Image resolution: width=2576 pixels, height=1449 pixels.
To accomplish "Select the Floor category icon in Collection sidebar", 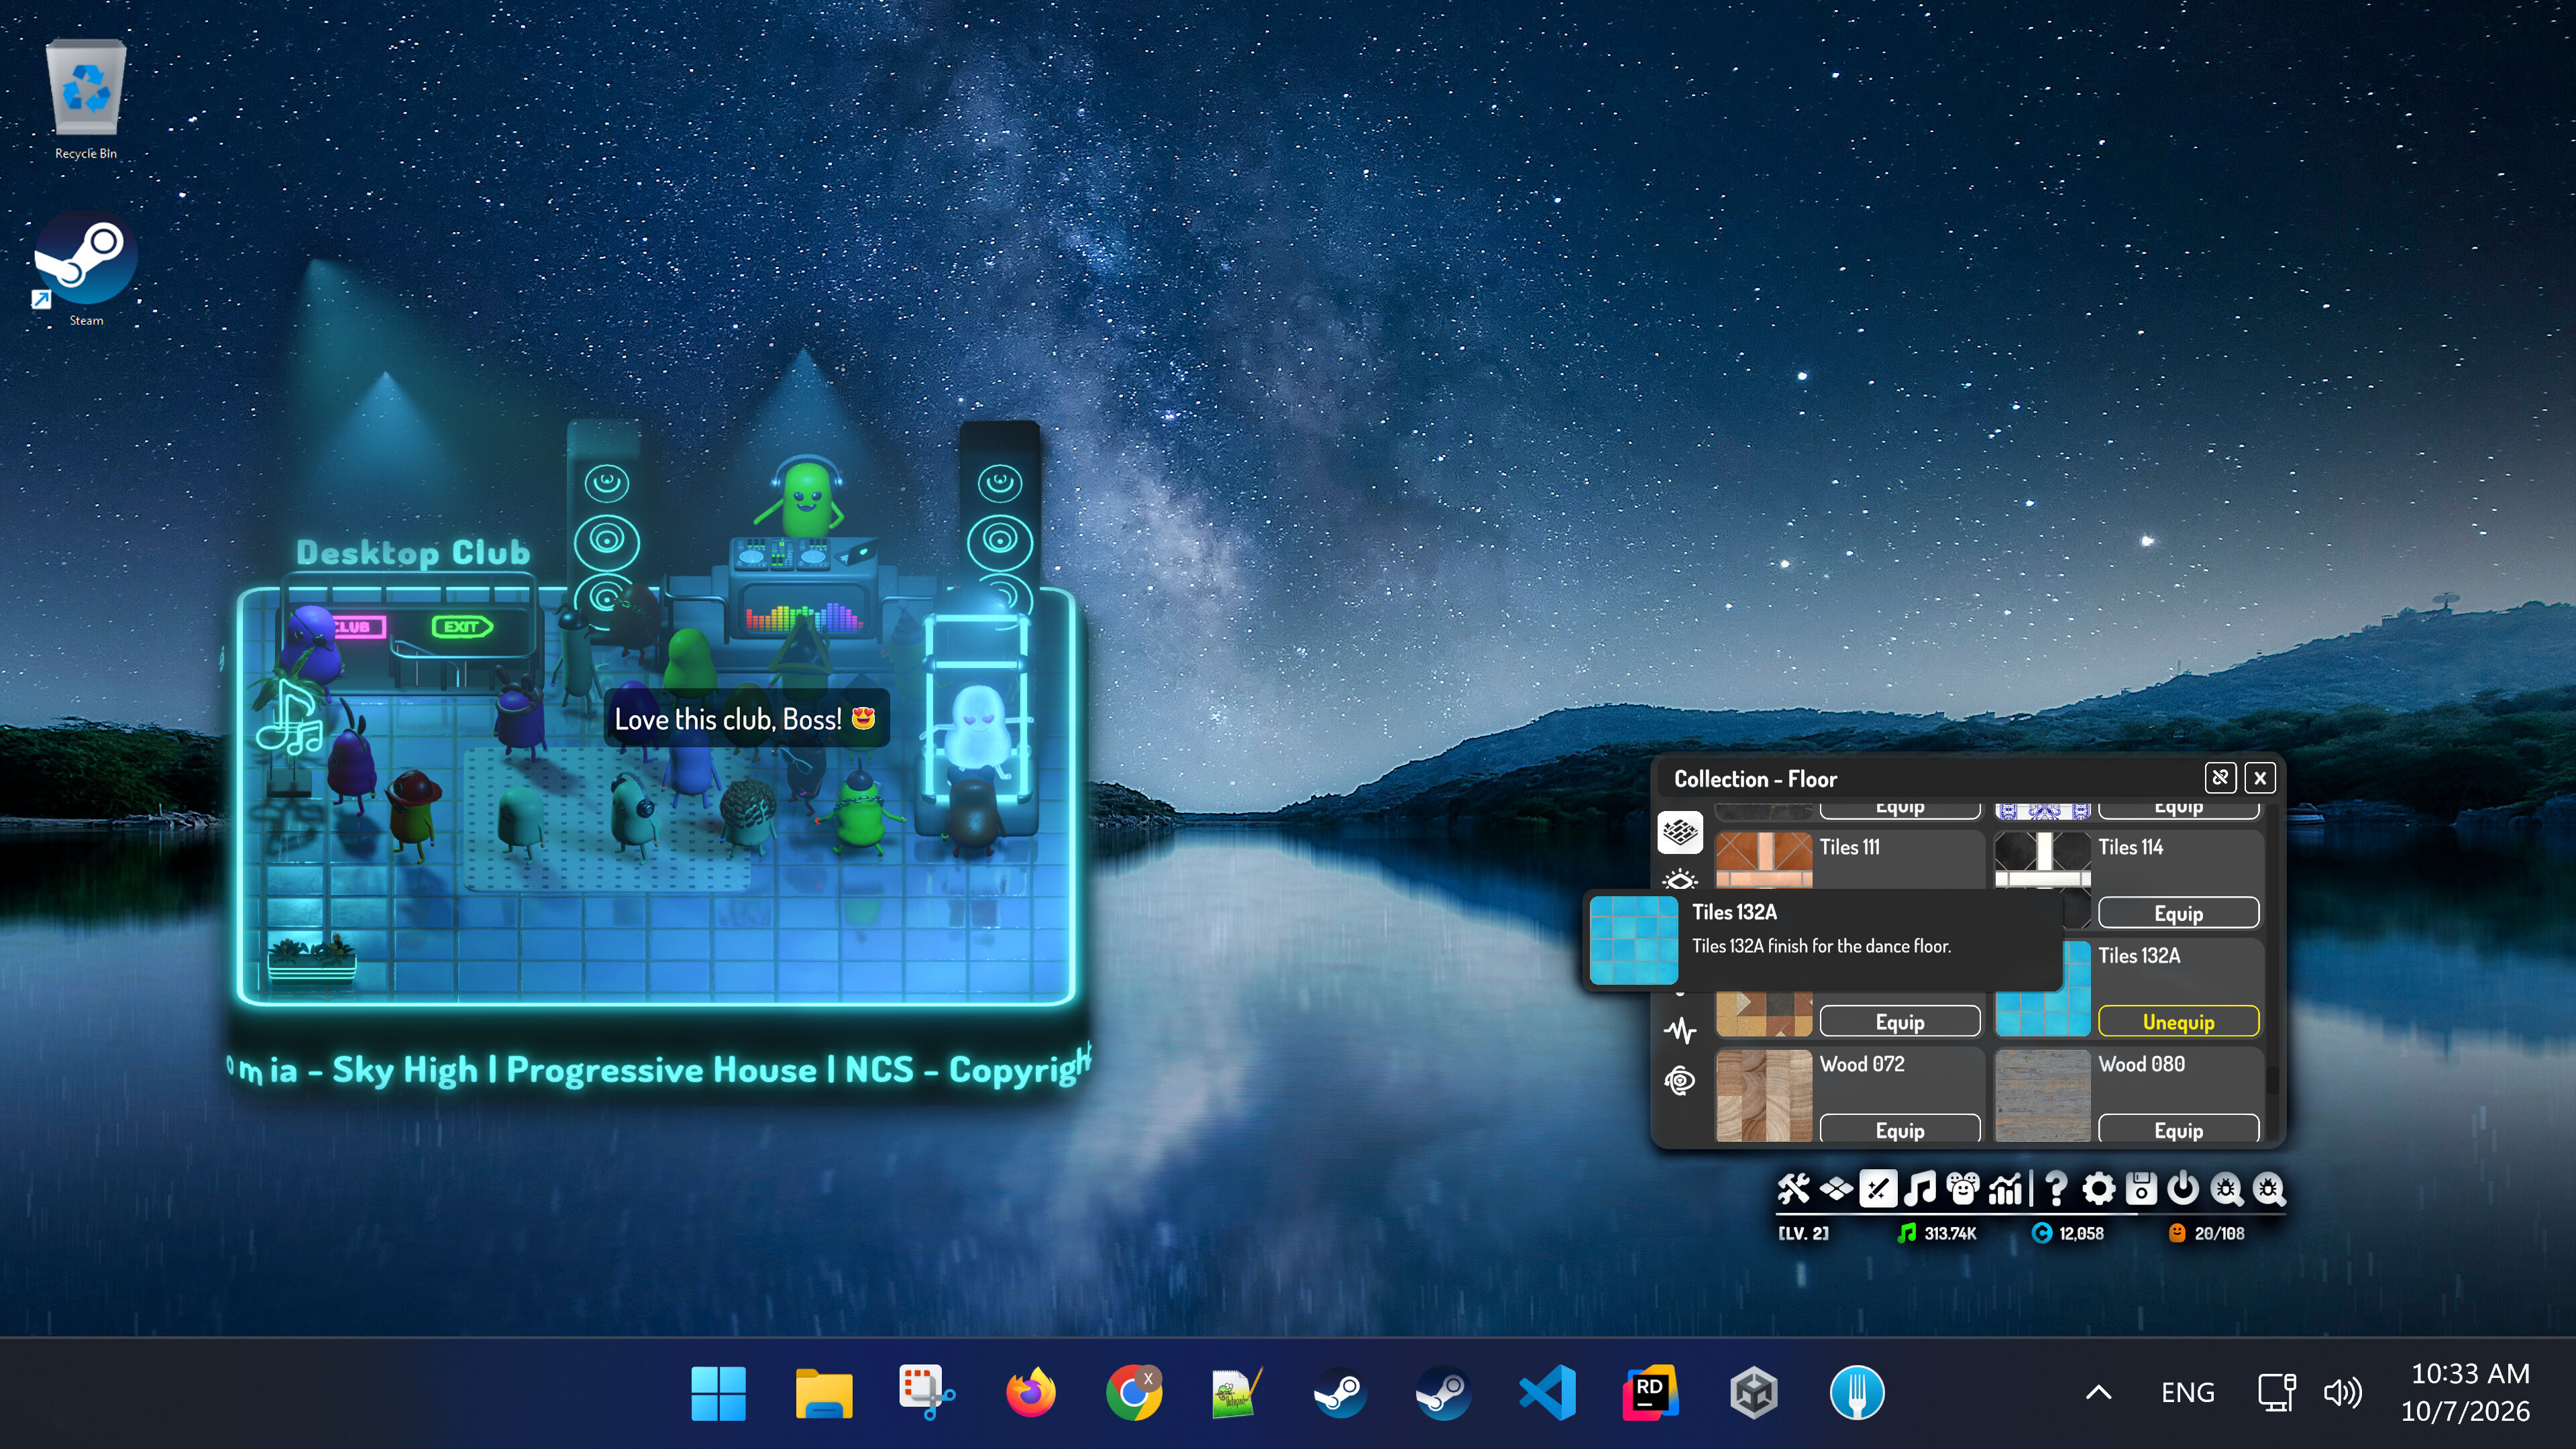I will coord(1680,832).
